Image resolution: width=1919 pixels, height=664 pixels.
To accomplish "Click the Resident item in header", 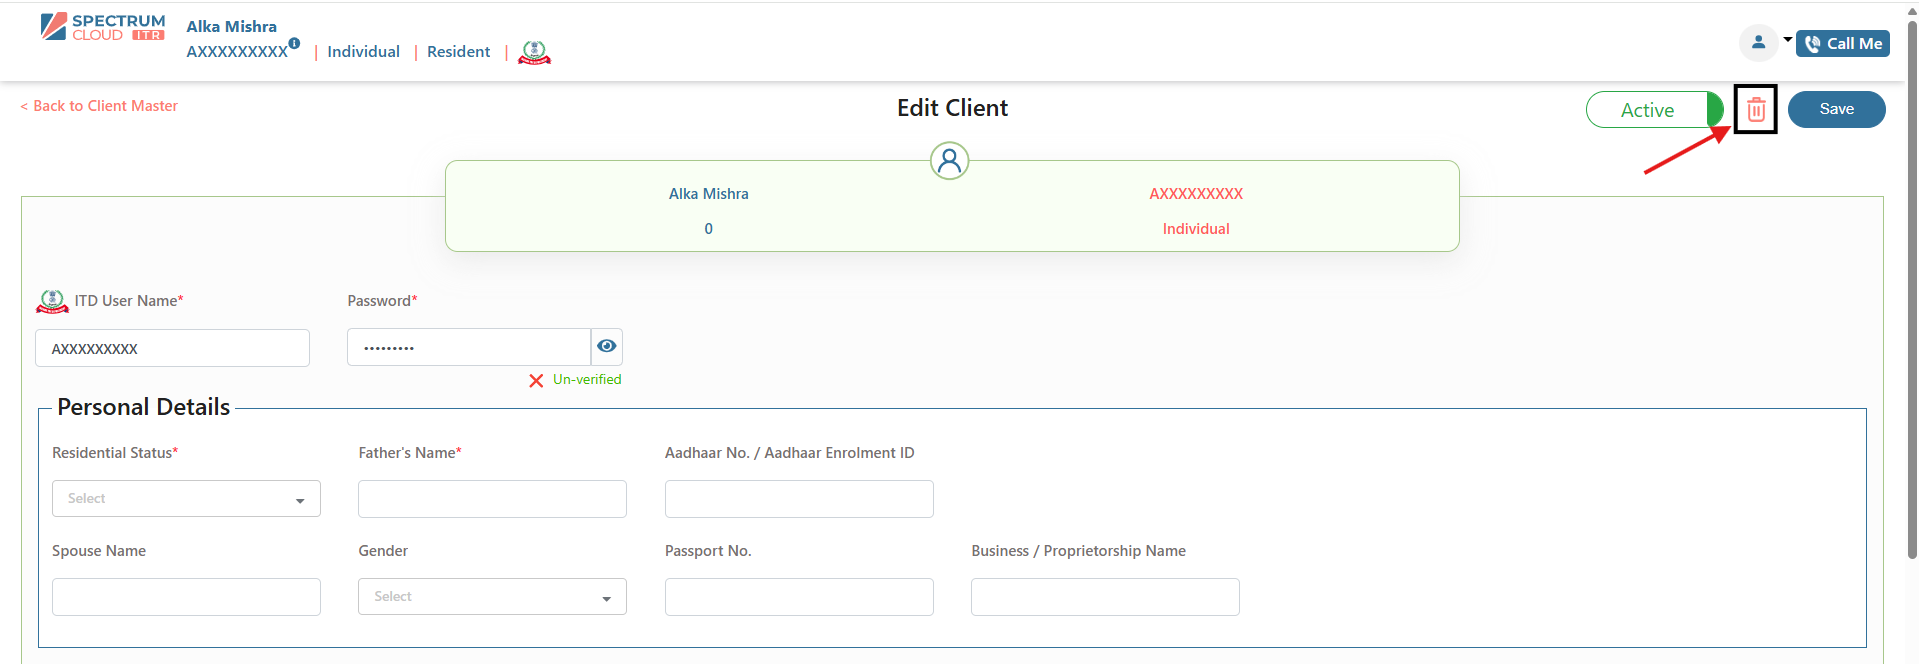I will coord(458,52).
